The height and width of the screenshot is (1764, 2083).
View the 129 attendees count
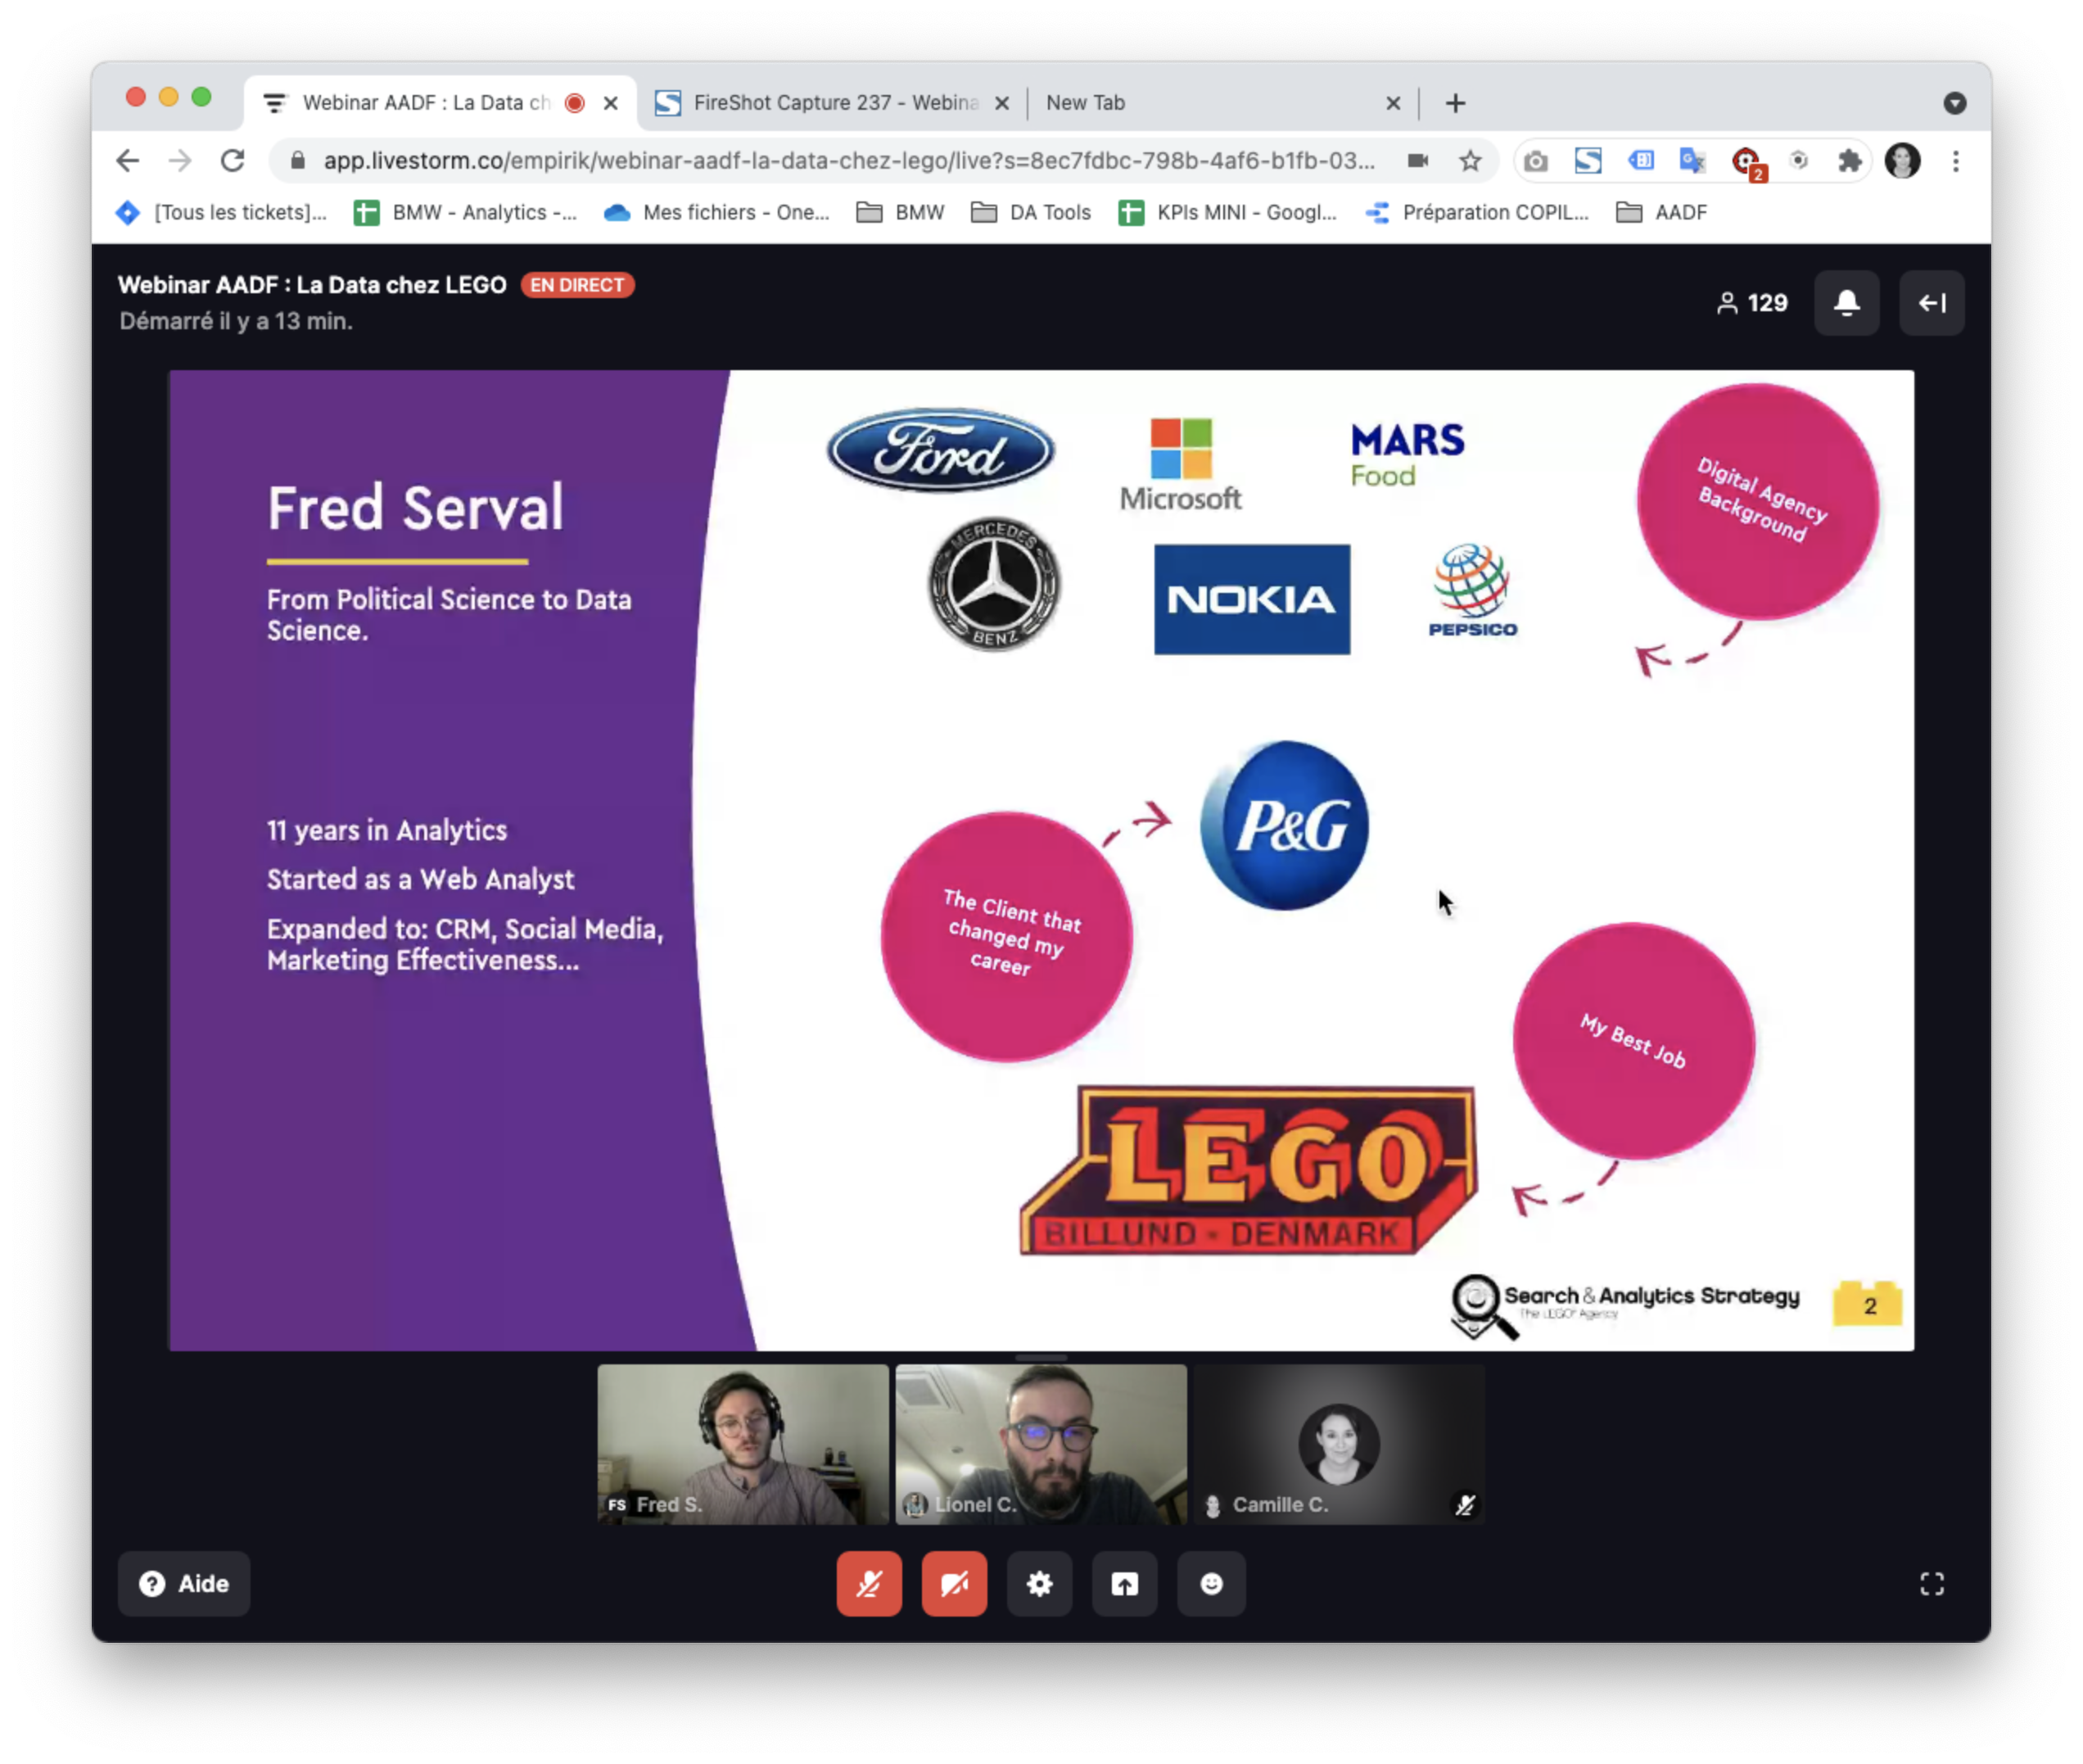1752,302
